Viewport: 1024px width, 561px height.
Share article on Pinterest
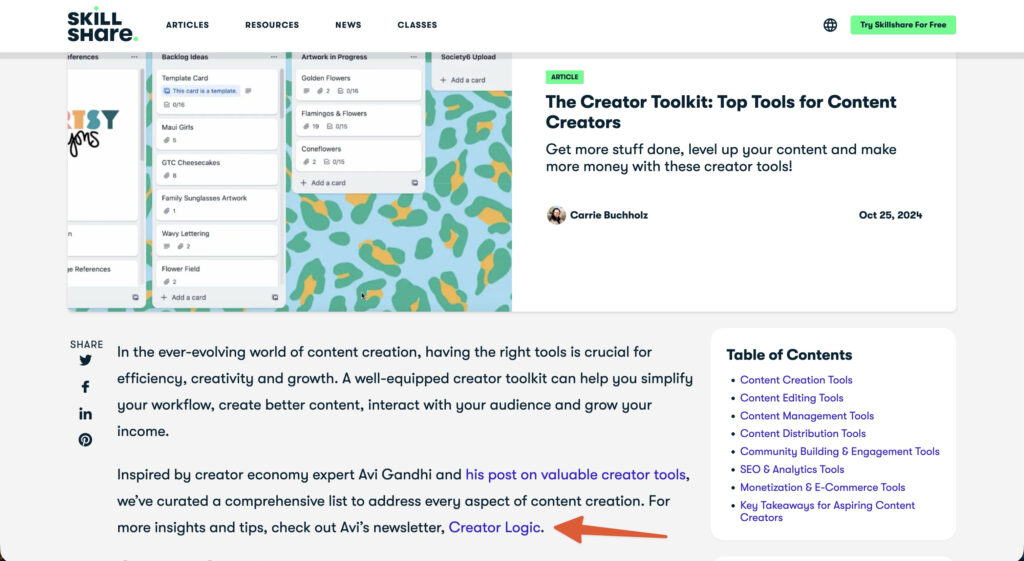[x=85, y=440]
